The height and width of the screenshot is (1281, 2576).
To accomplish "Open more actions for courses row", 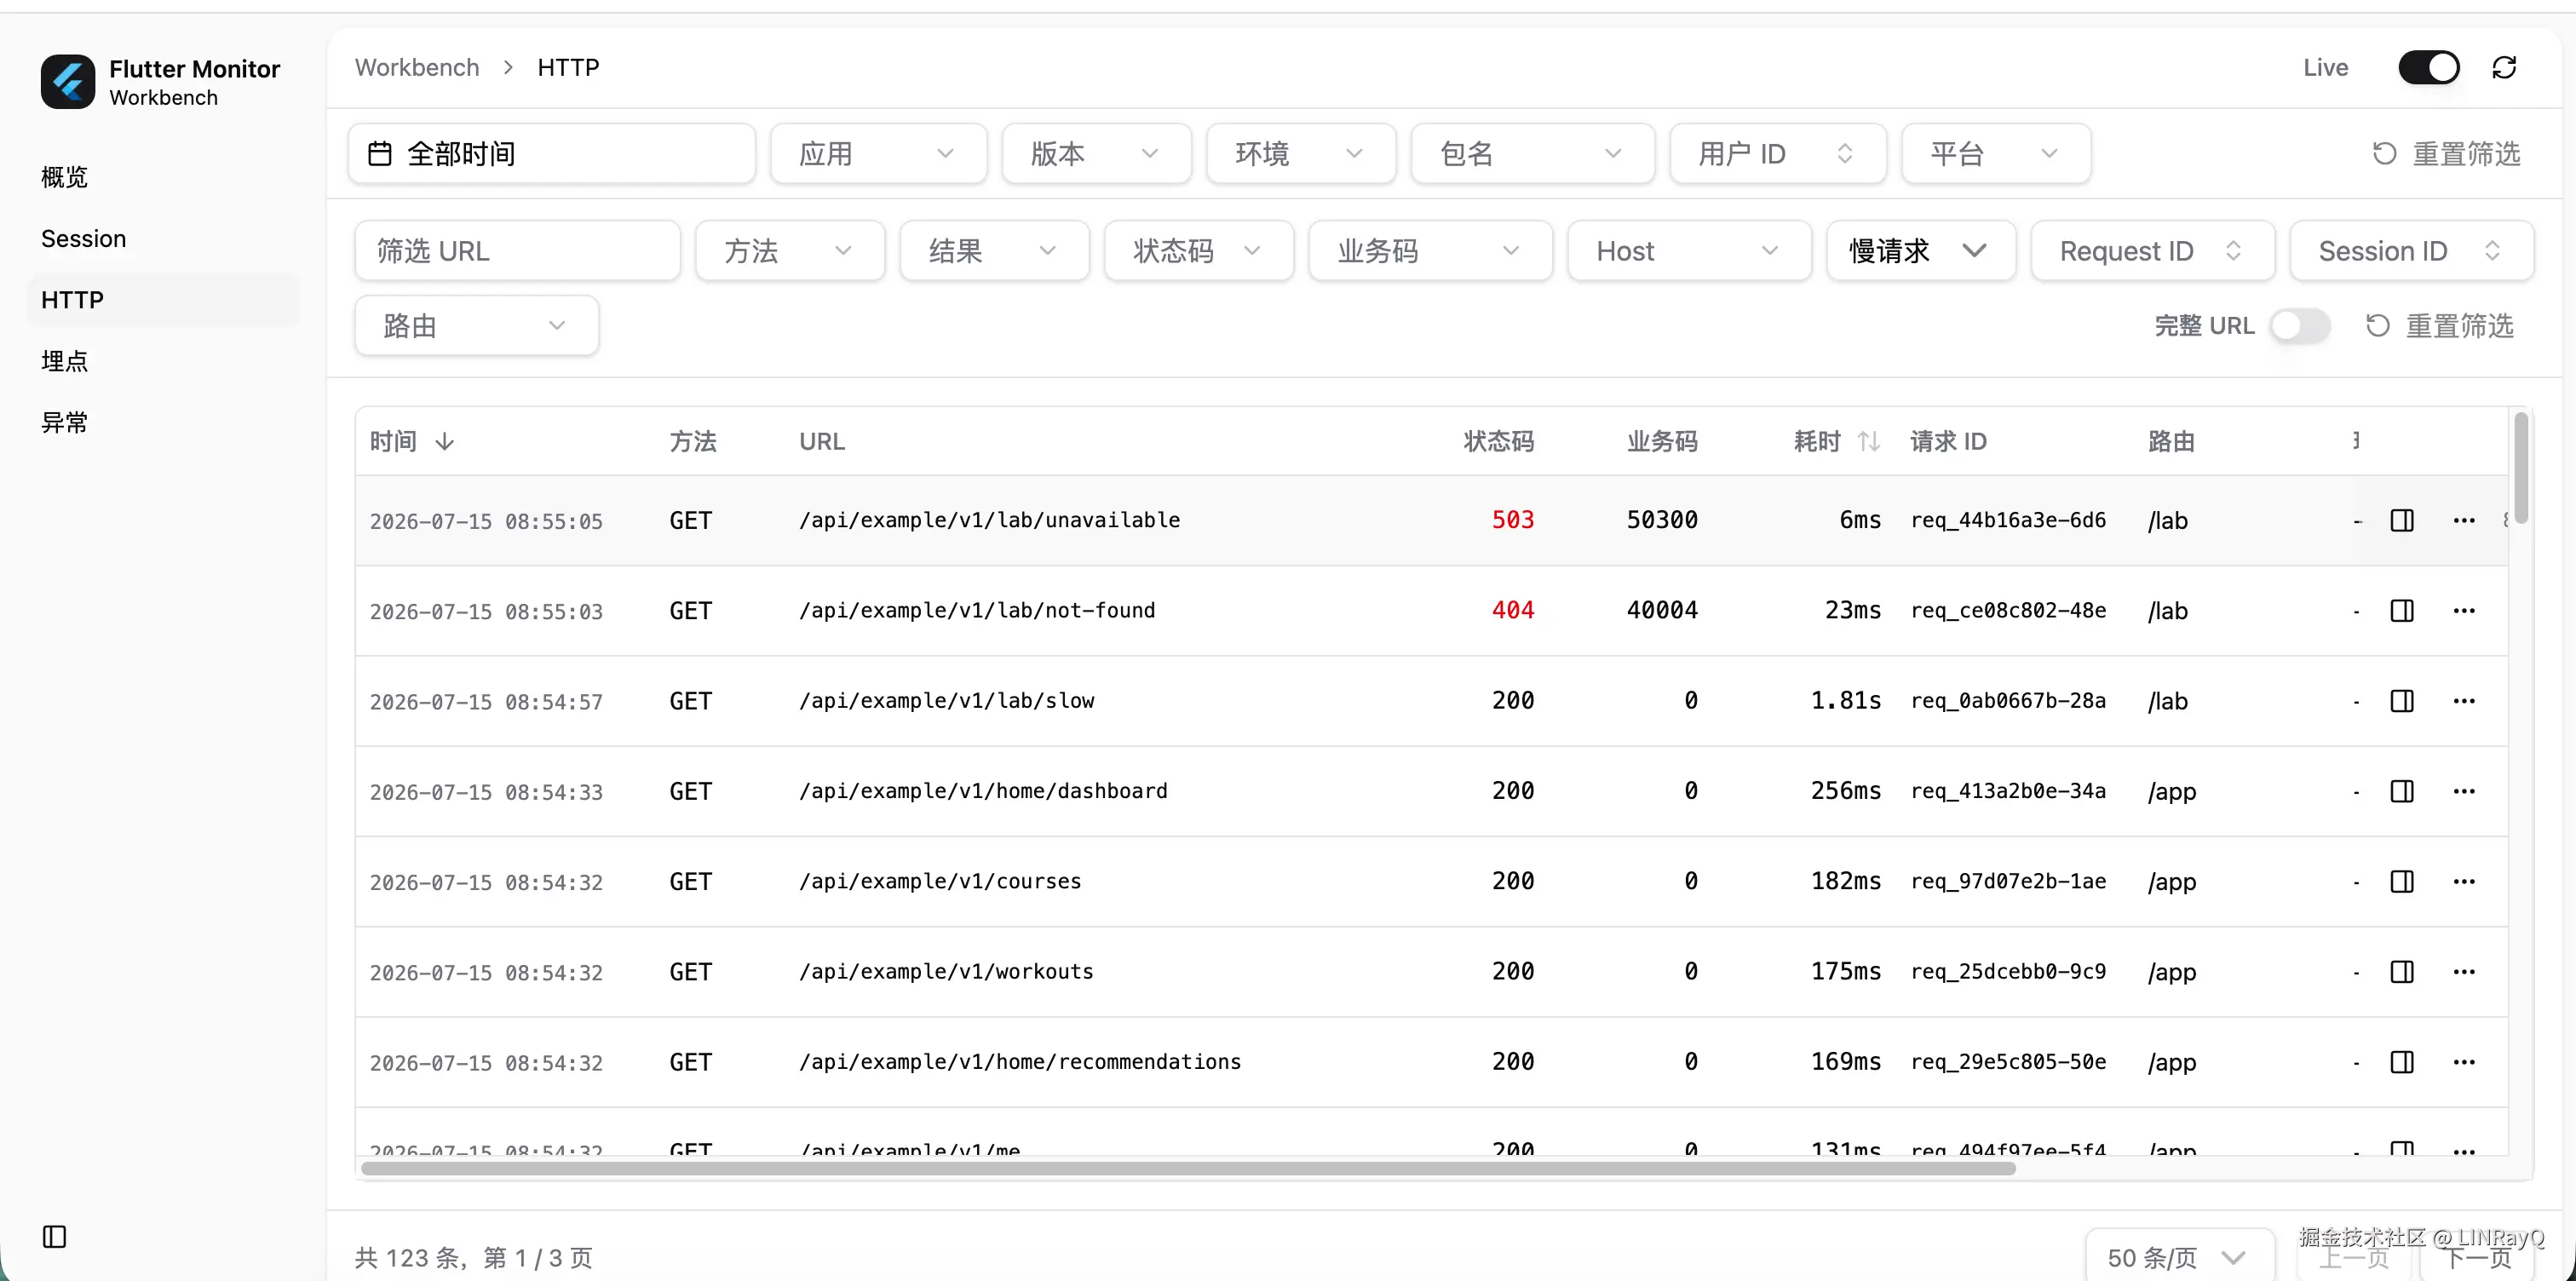I will [x=2464, y=881].
